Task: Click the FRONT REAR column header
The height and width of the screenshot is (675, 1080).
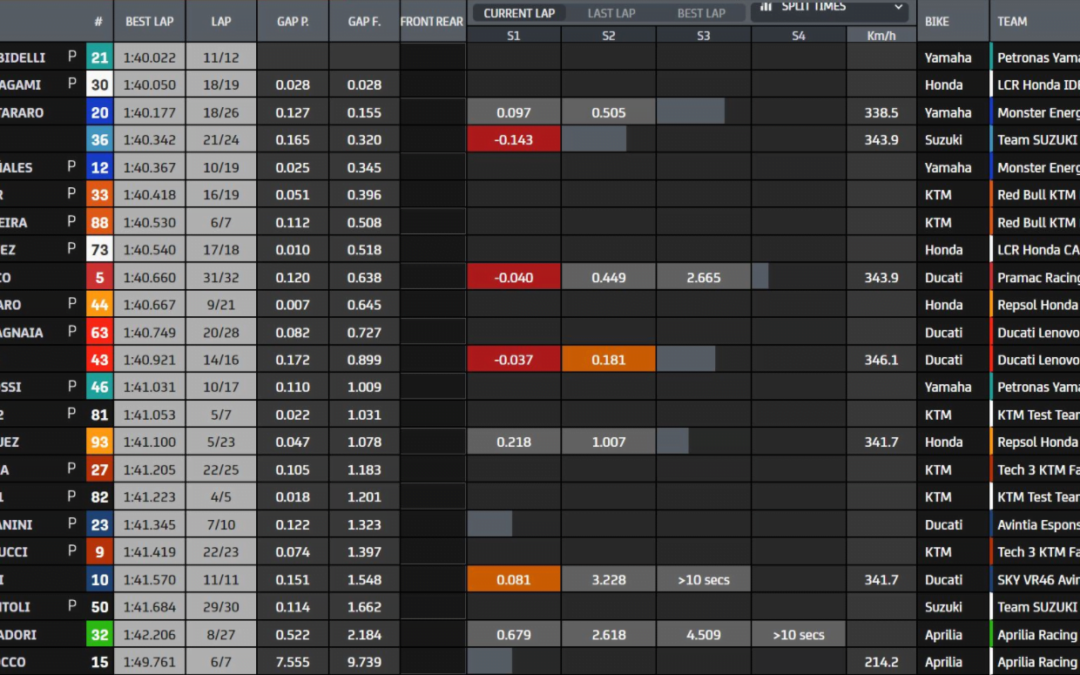Action: point(432,21)
